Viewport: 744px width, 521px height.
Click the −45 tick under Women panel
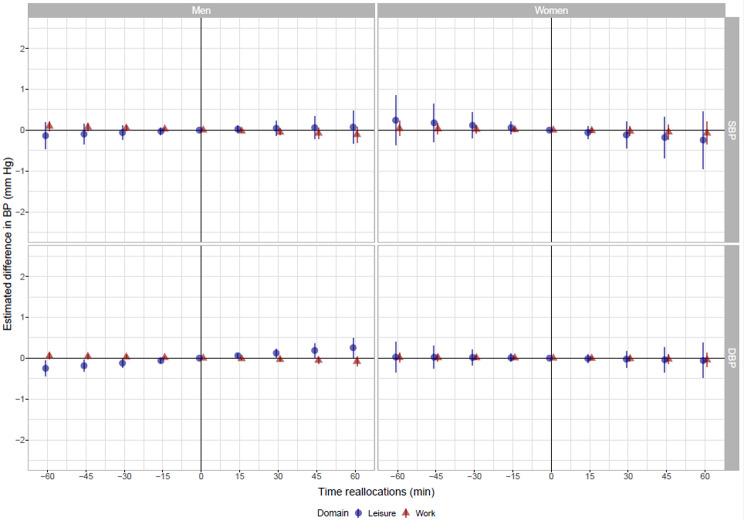point(436,476)
